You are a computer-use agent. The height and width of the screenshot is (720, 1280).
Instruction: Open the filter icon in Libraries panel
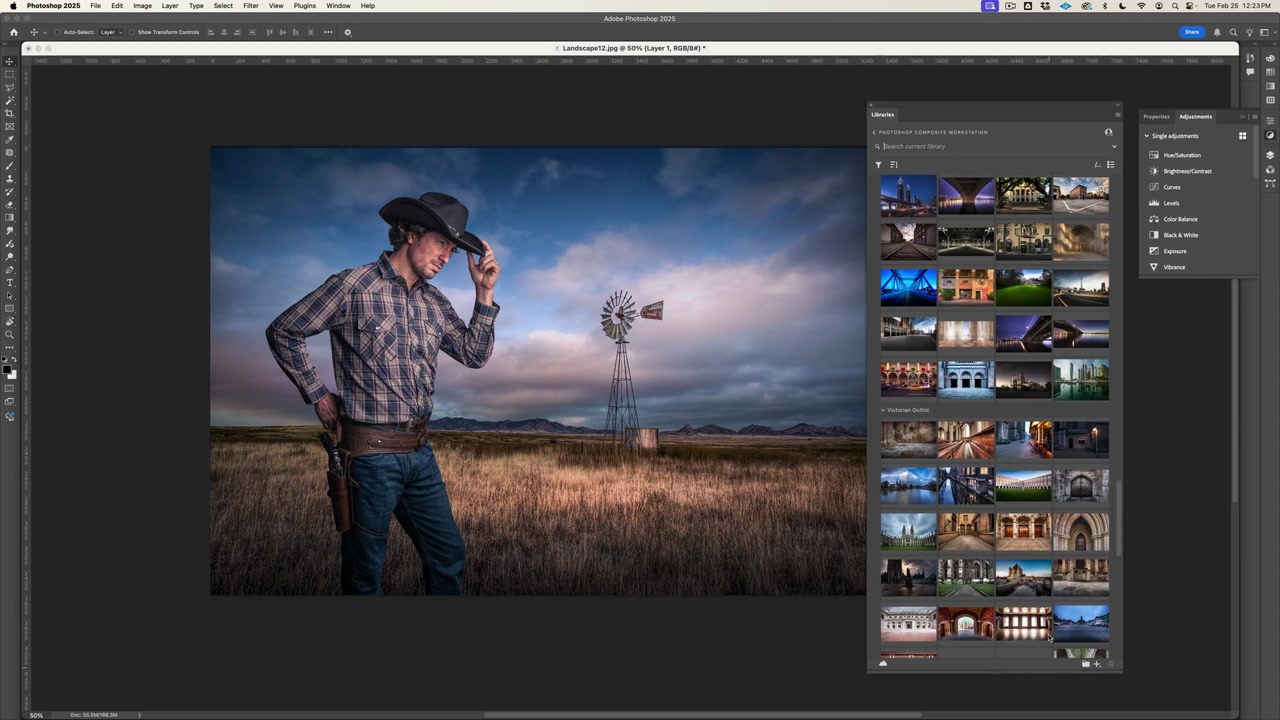click(878, 164)
